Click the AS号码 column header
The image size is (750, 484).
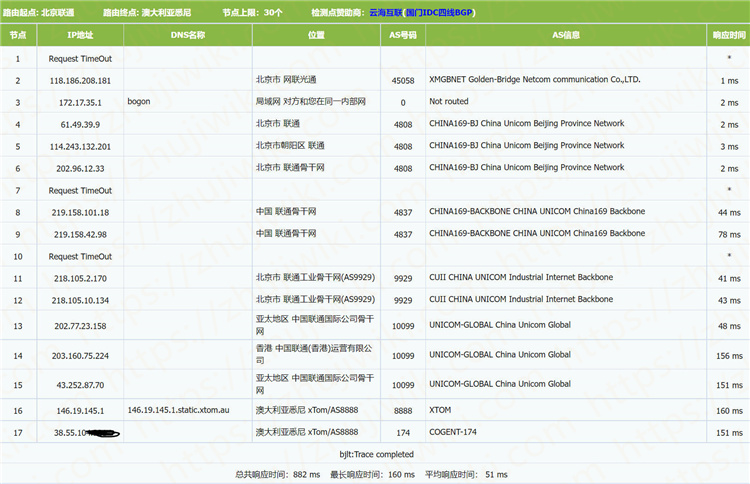pyautogui.click(x=403, y=35)
